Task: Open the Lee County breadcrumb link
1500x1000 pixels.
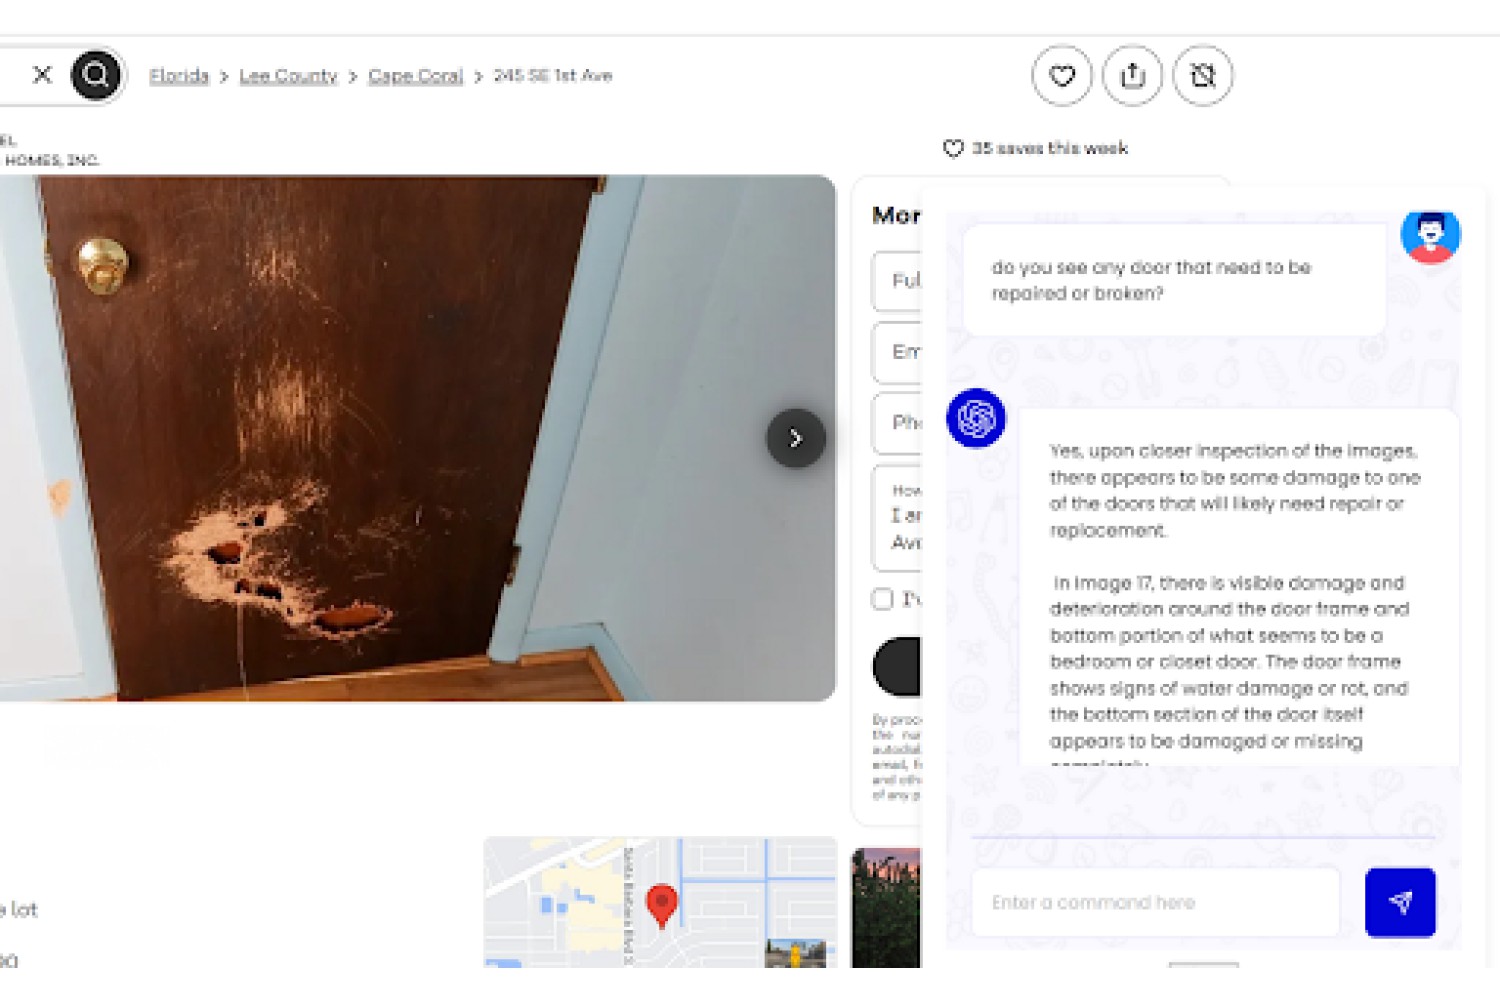Action: (x=288, y=76)
